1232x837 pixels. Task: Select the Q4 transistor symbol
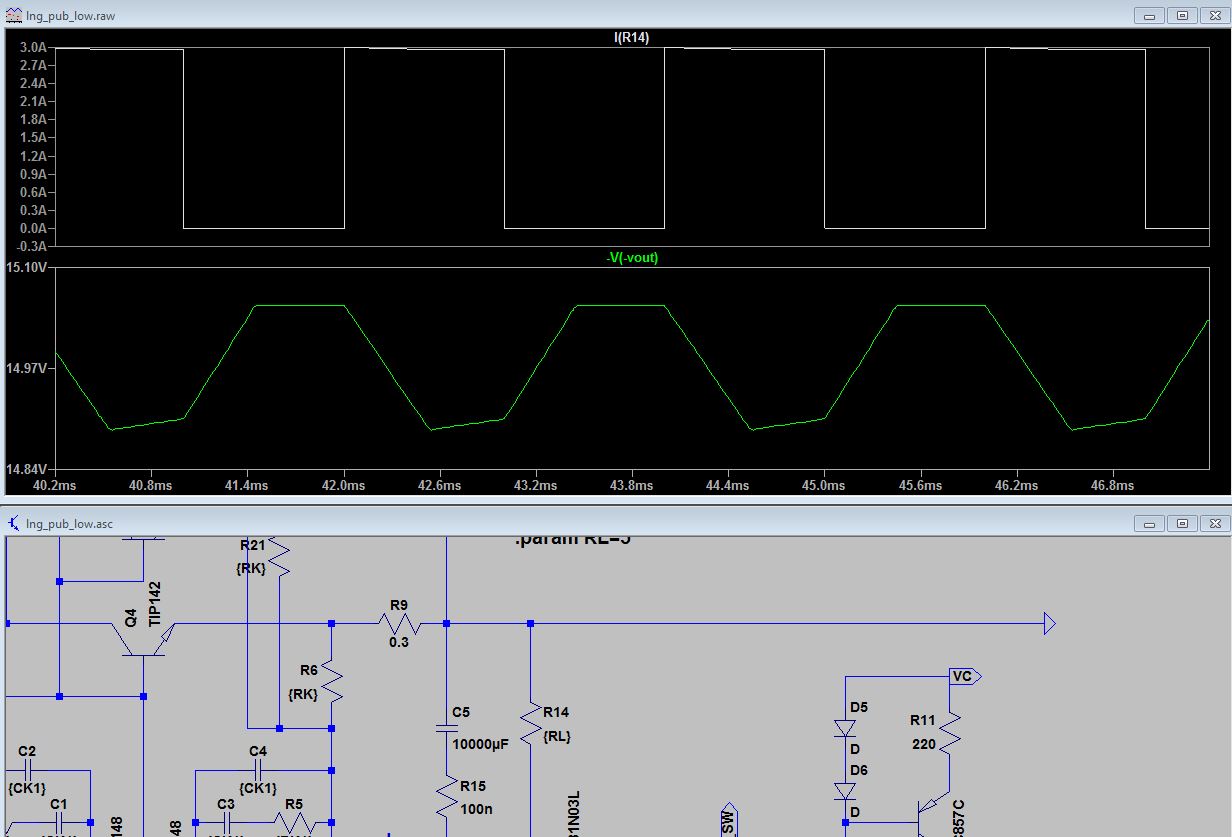click(145, 639)
